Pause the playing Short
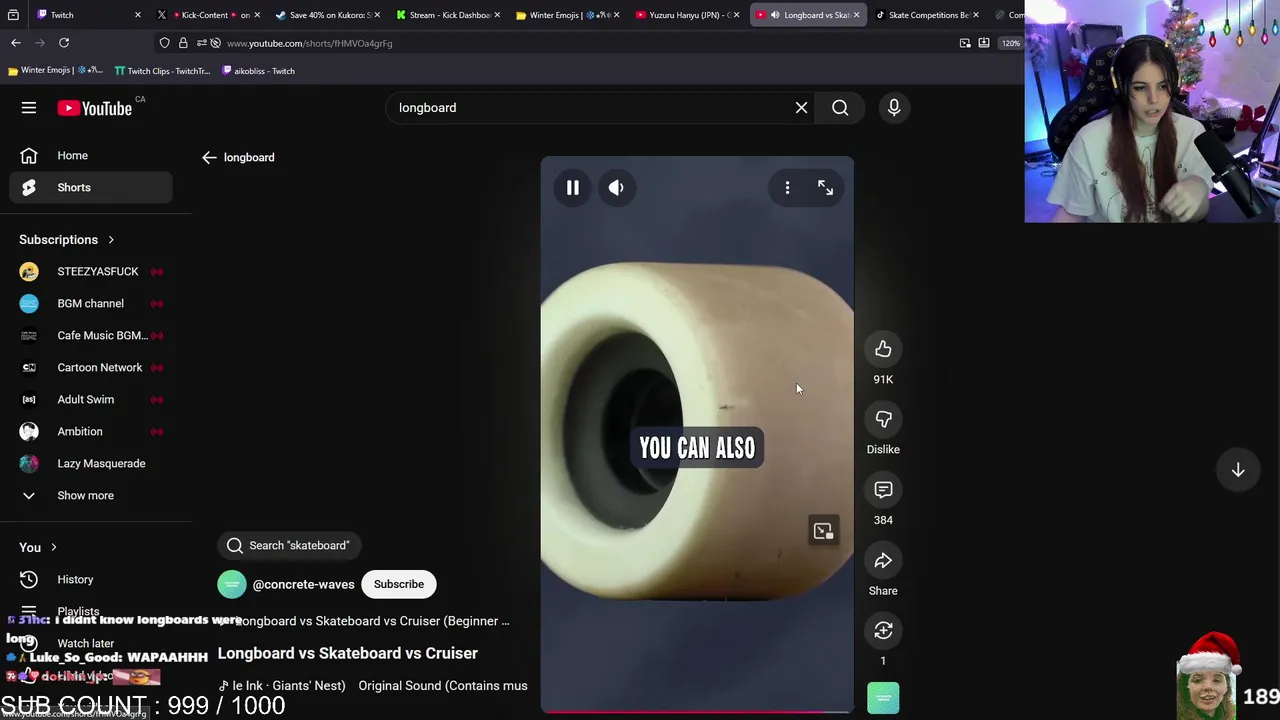 pyautogui.click(x=573, y=188)
